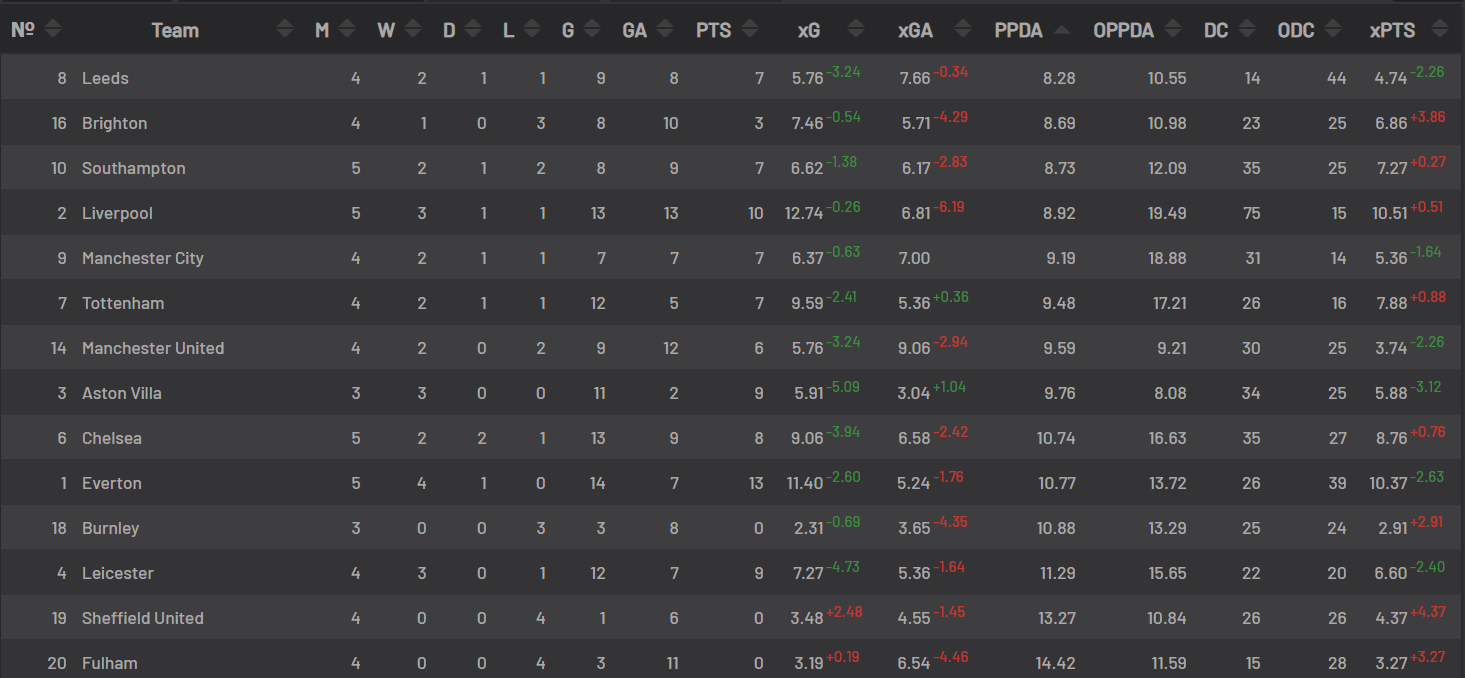Select the Everton team name
This screenshot has height=678, width=1465.
[112, 483]
